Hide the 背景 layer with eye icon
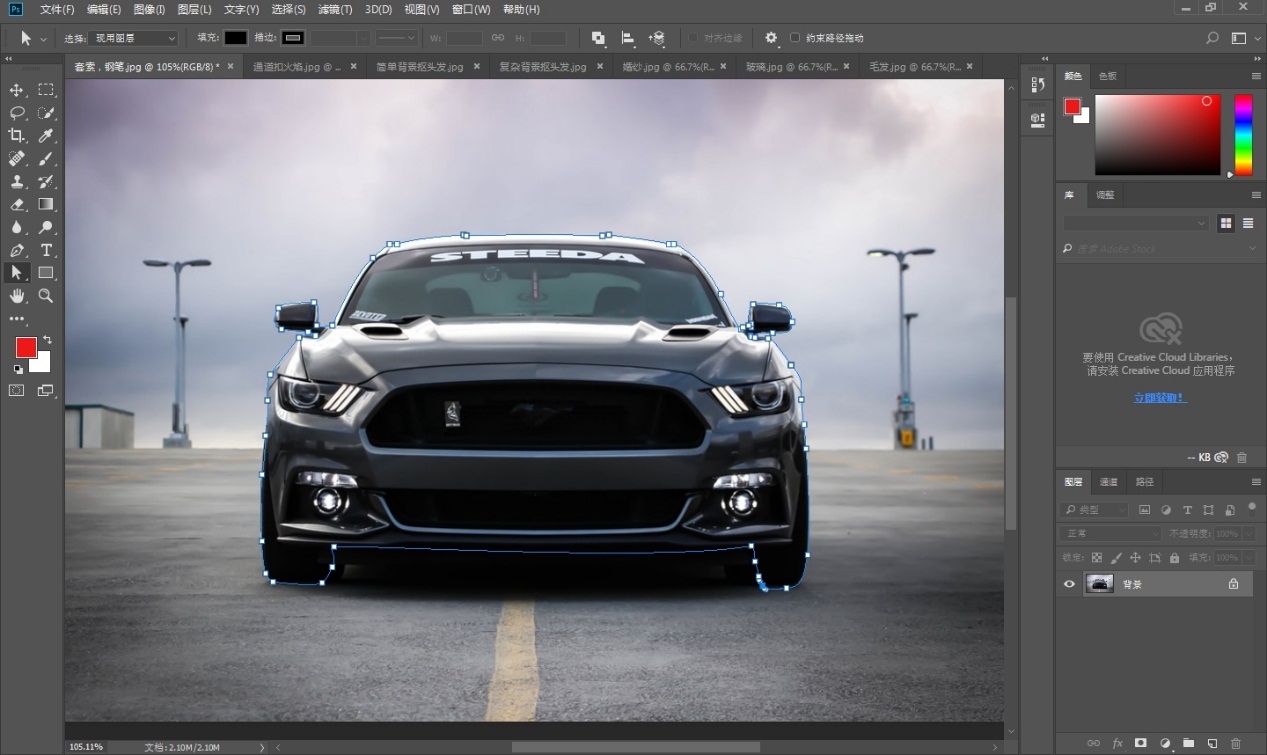The image size is (1267, 755). click(1069, 584)
